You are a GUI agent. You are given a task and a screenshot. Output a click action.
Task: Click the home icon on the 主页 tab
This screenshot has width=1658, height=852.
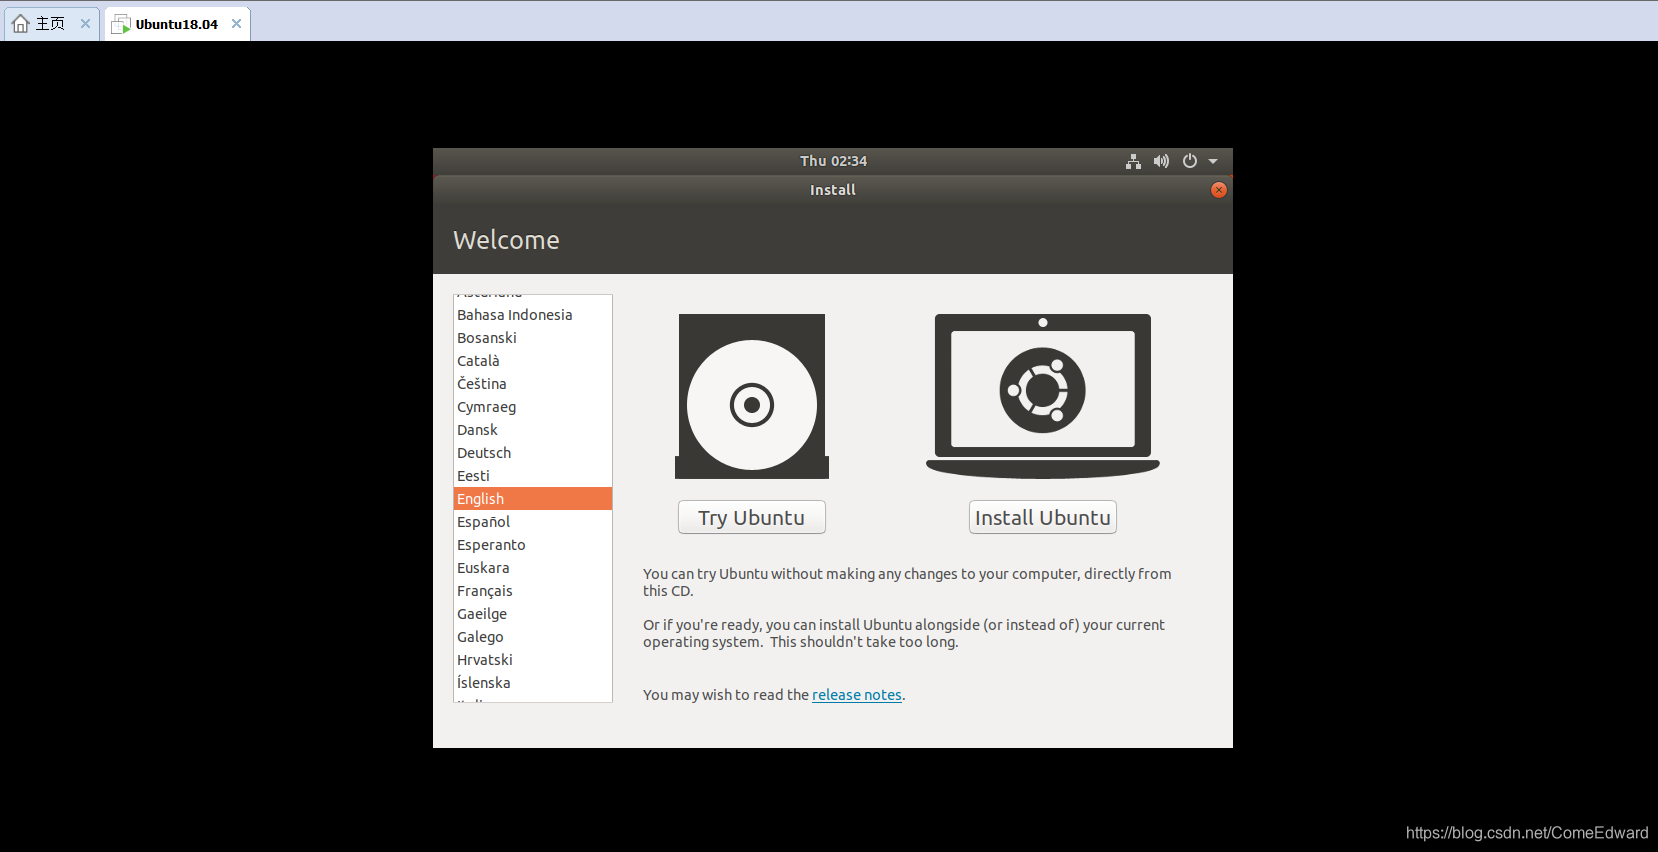pyautogui.click(x=21, y=24)
